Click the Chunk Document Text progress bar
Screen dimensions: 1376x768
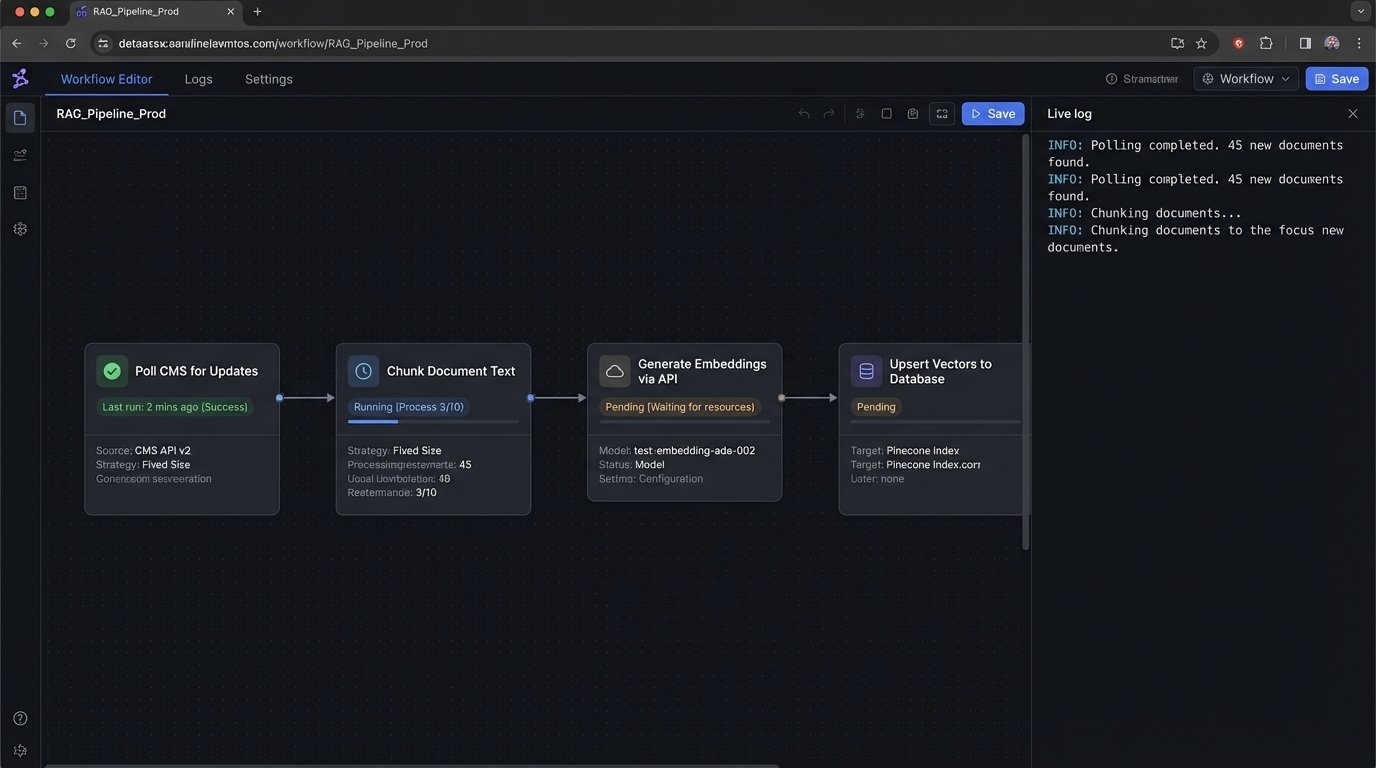tap(432, 422)
